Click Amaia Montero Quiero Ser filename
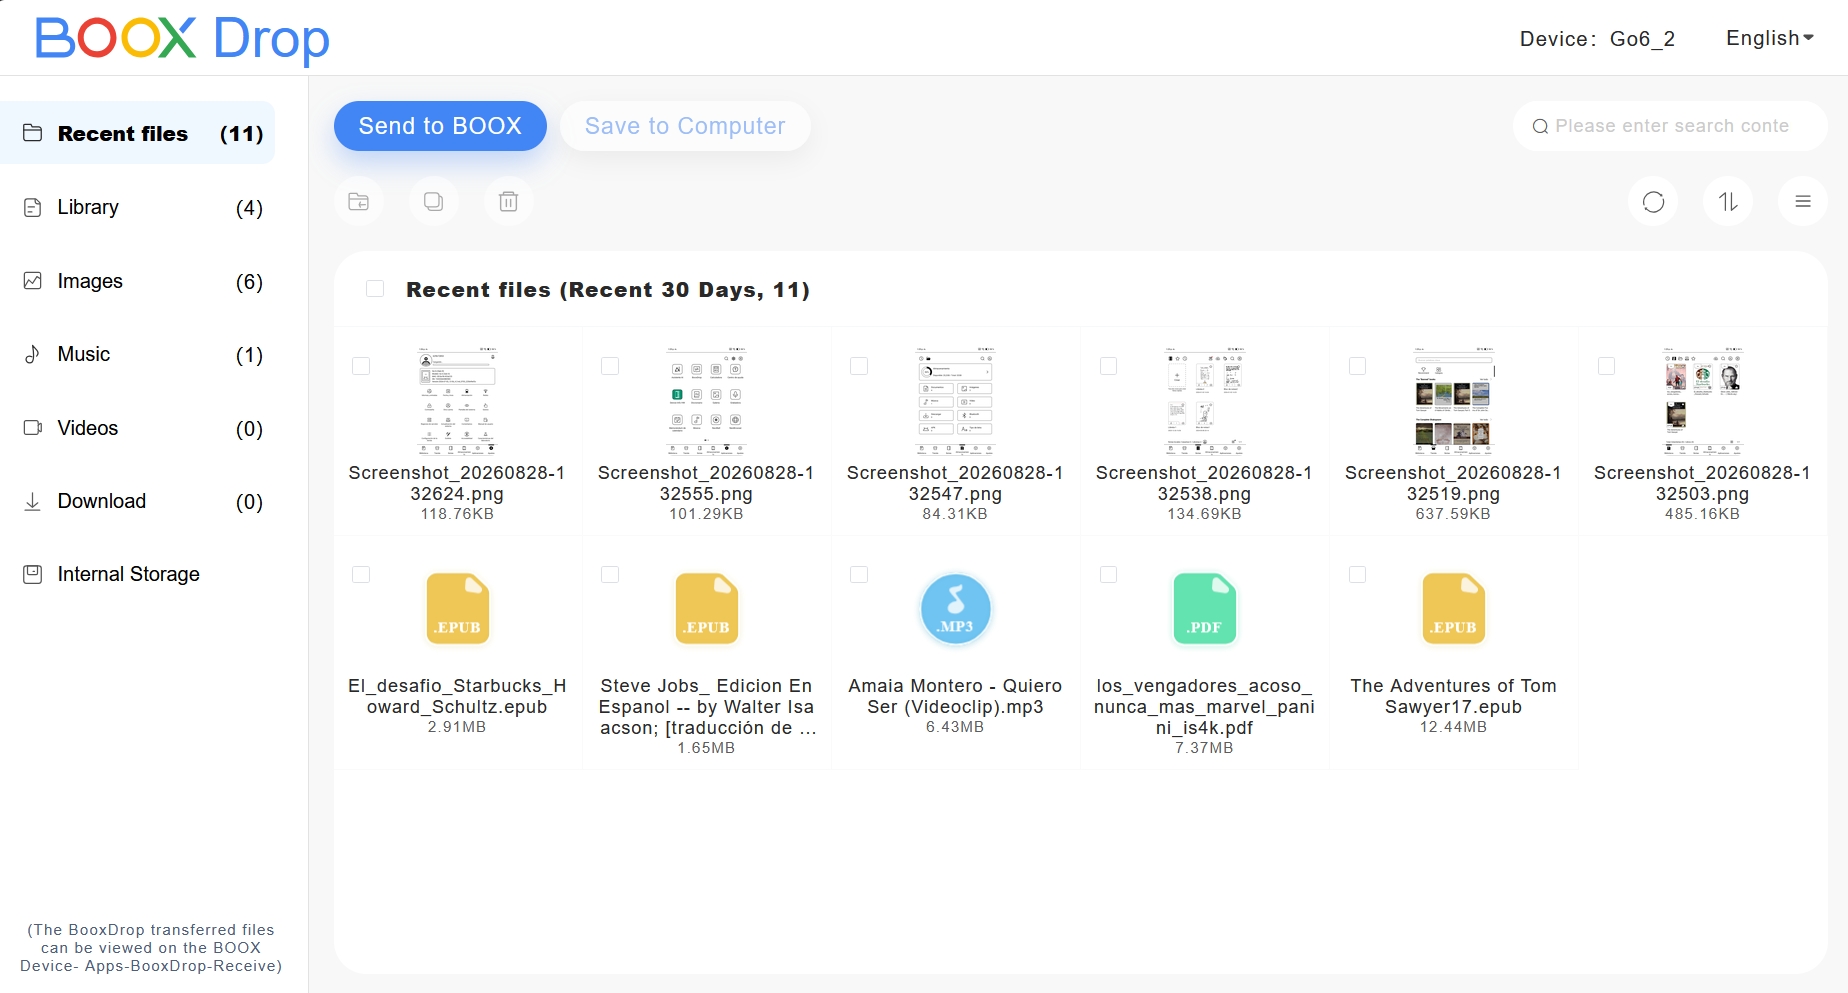Image resolution: width=1848 pixels, height=993 pixels. (955, 696)
